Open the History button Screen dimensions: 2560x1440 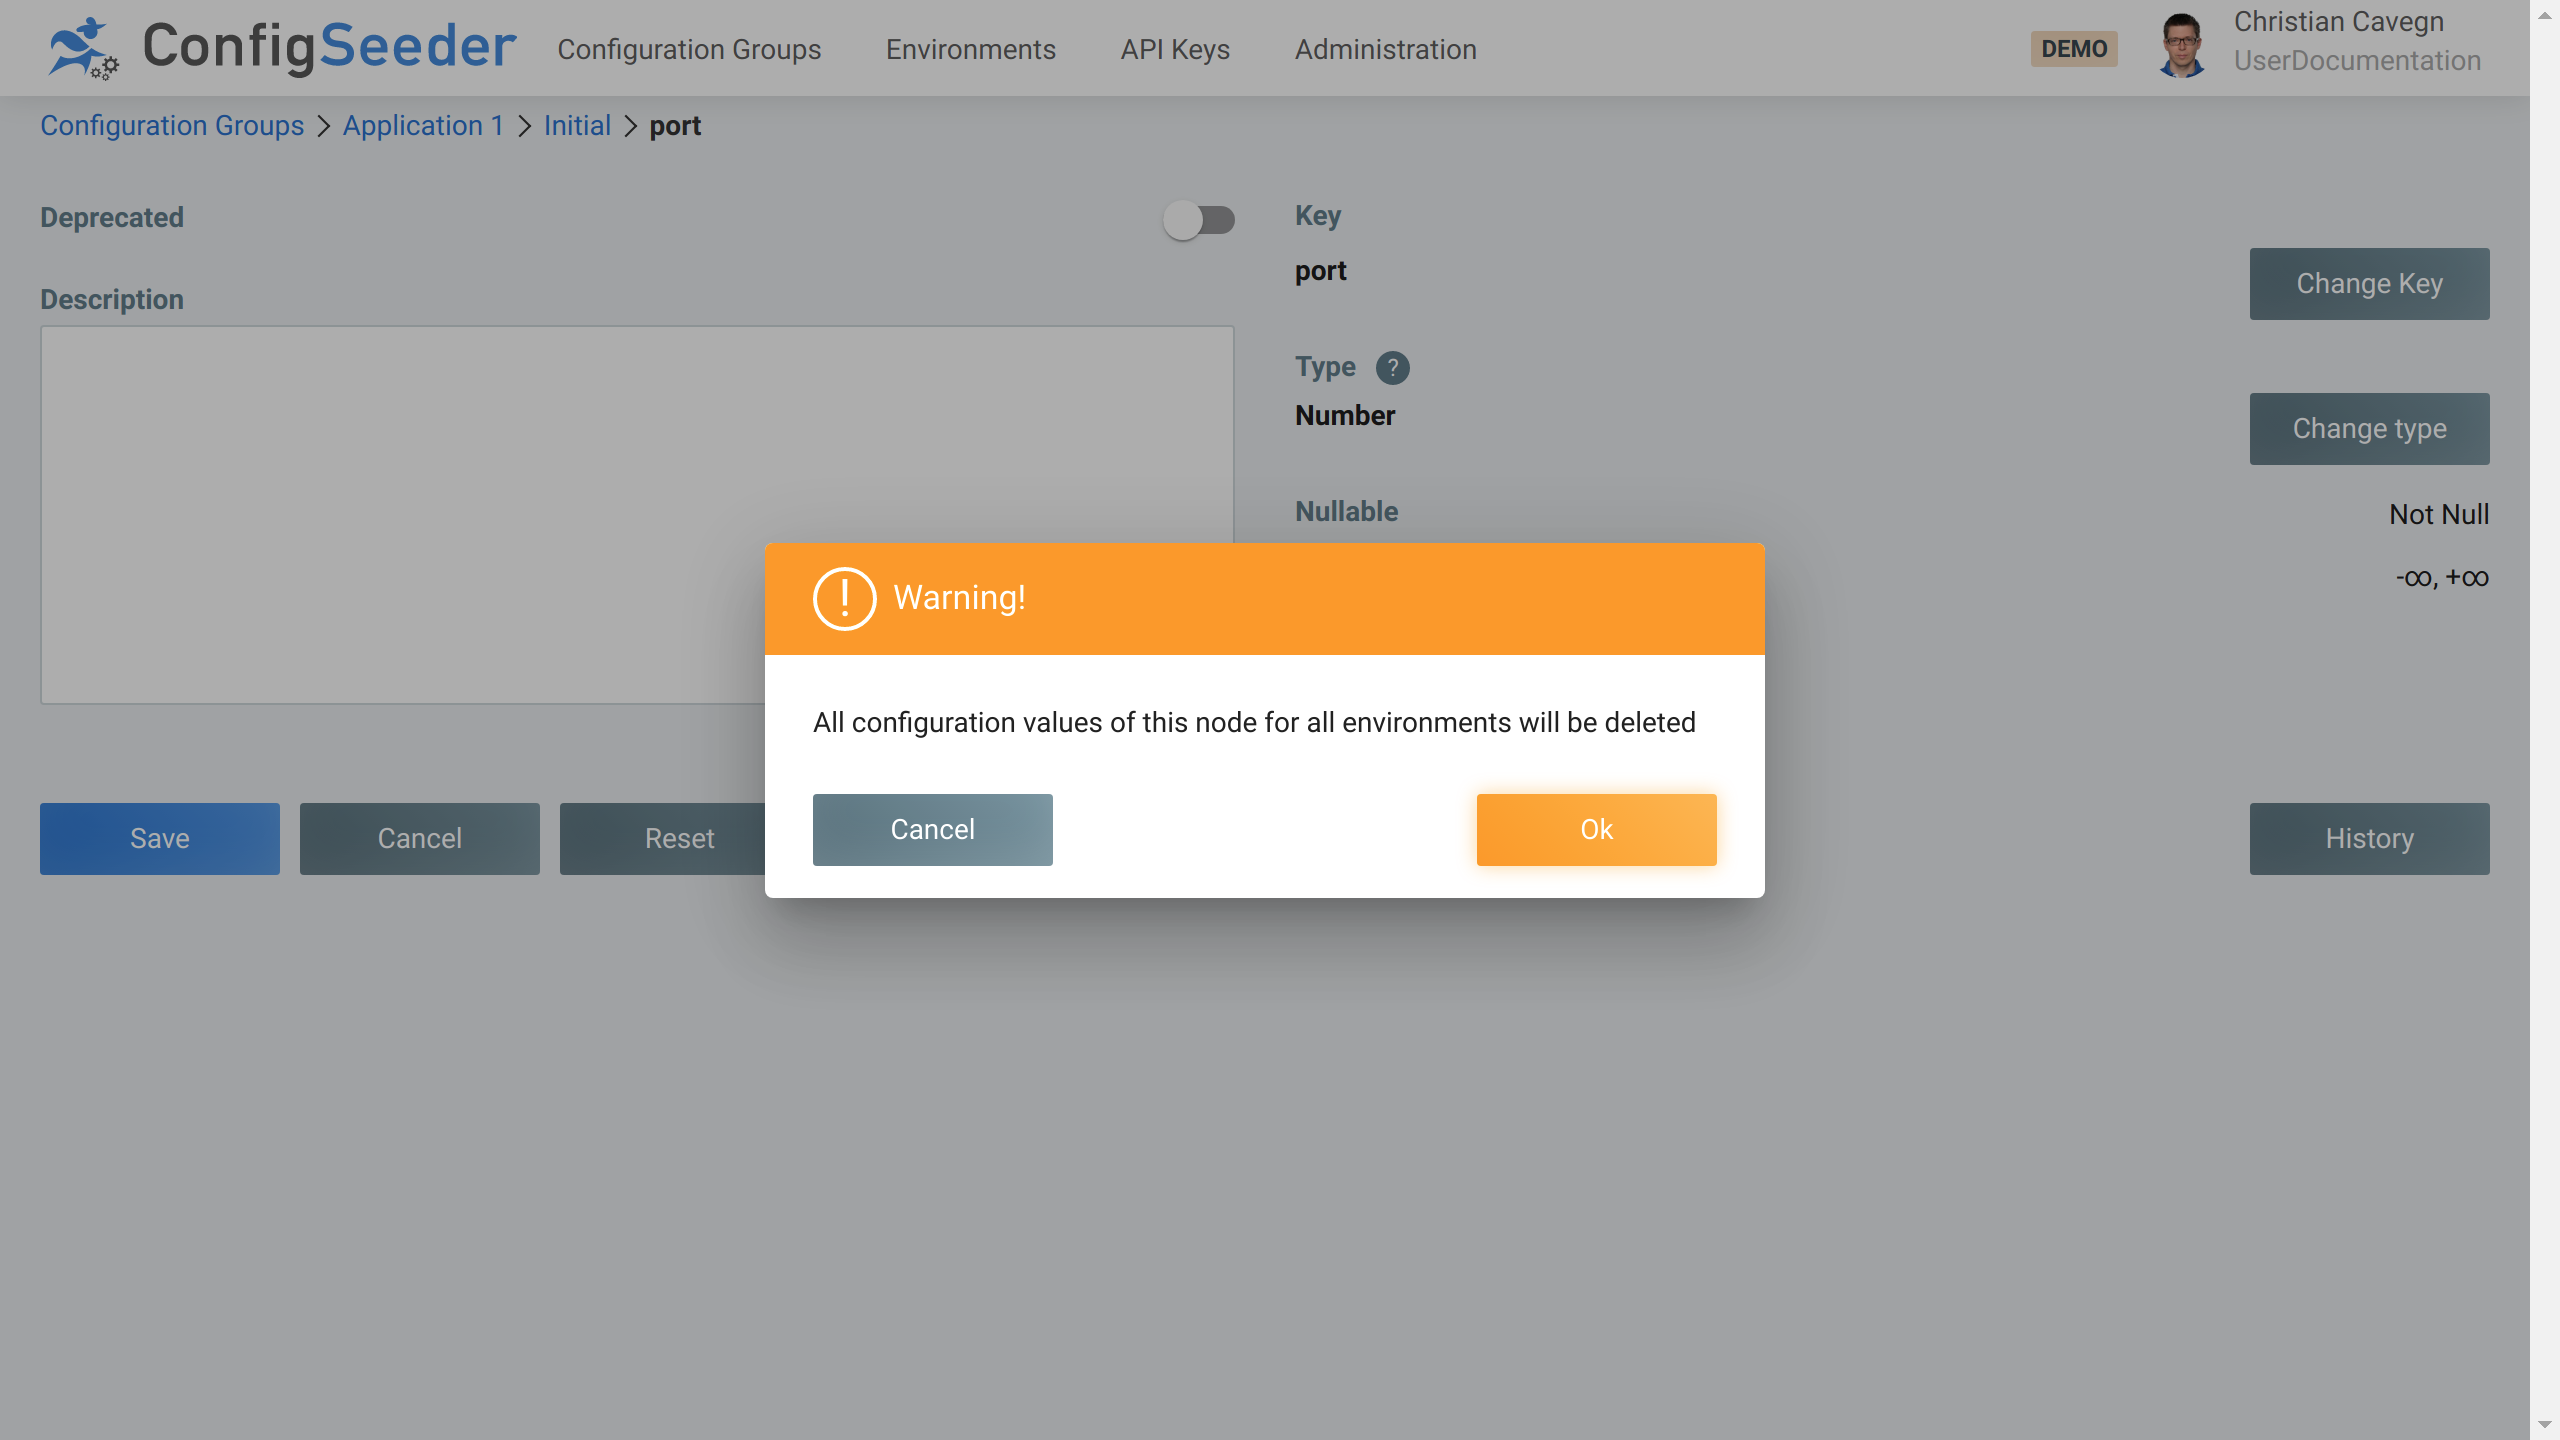[2369, 839]
